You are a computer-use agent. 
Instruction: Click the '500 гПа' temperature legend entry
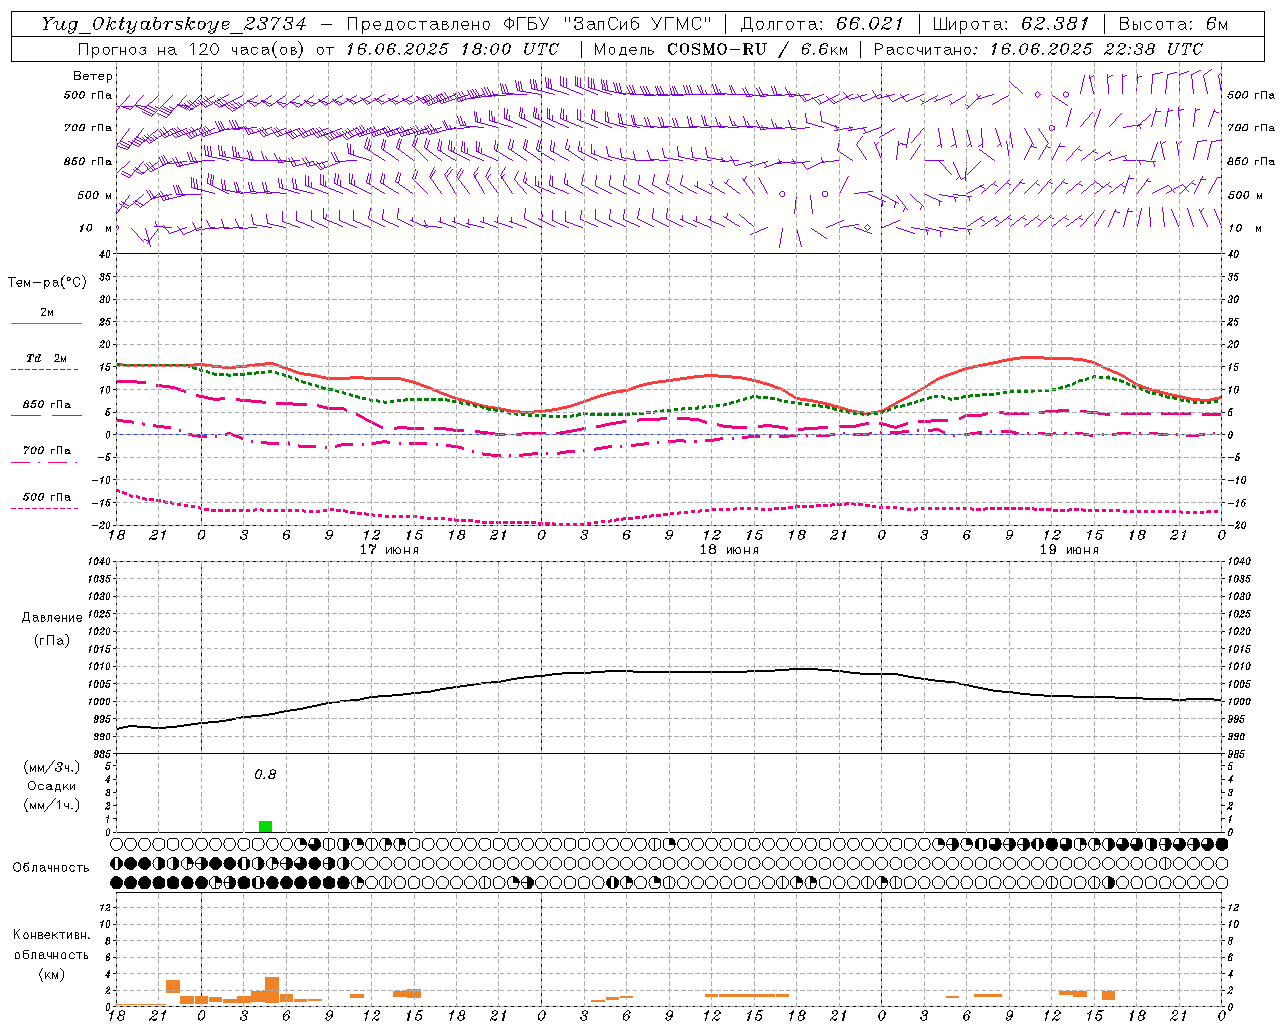pos(46,497)
